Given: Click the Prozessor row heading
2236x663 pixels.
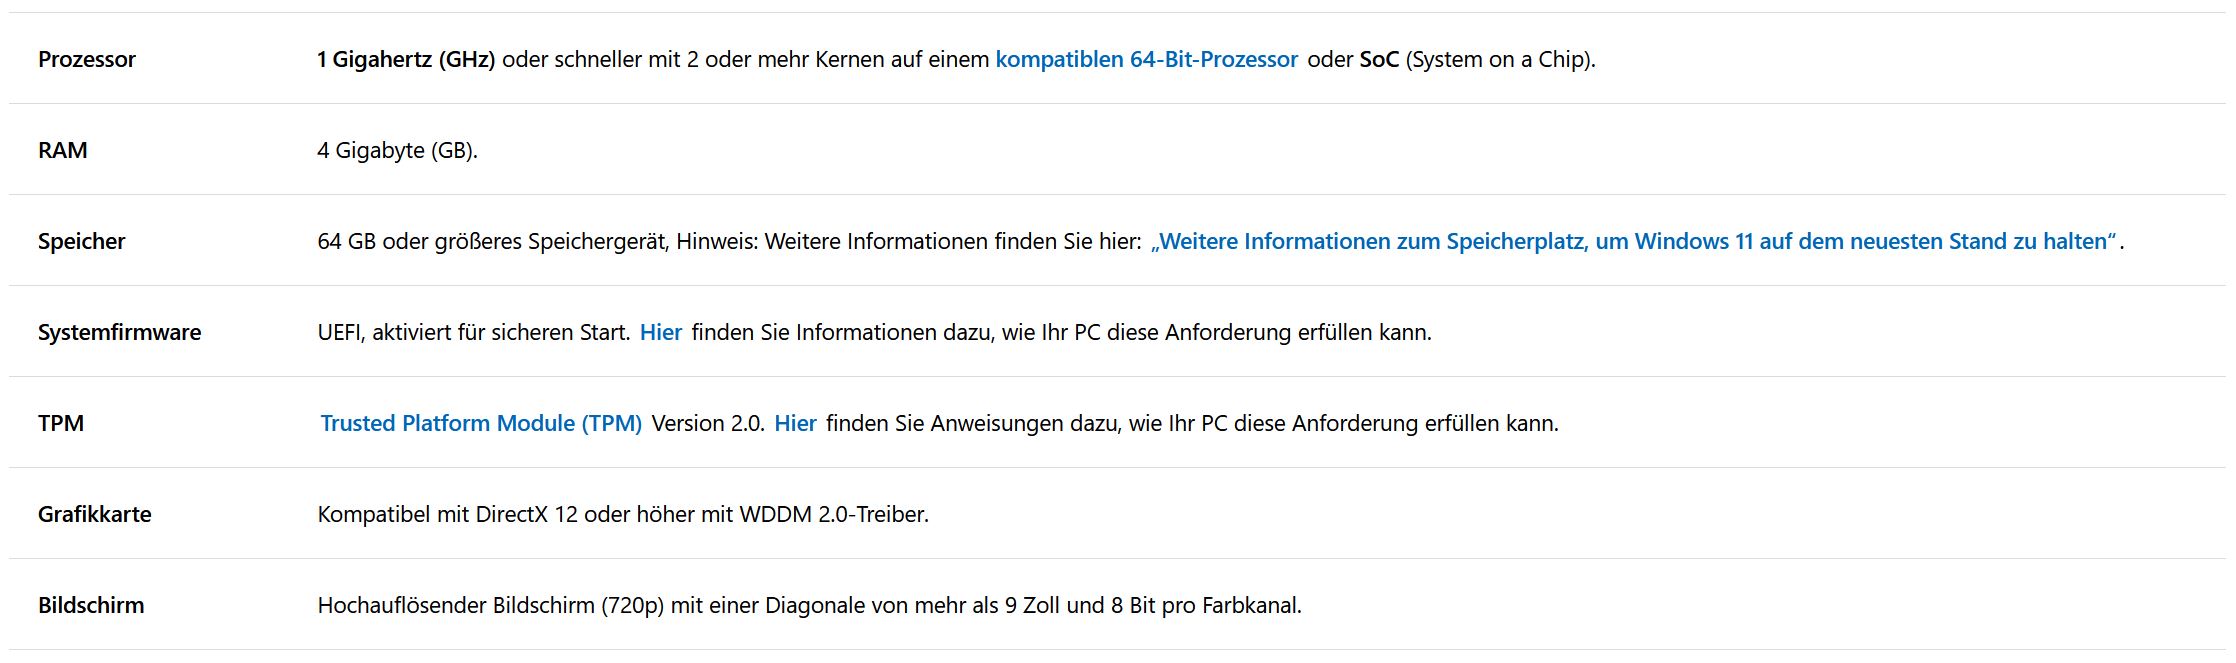Looking at the screenshot, I should pyautogui.click(x=87, y=60).
